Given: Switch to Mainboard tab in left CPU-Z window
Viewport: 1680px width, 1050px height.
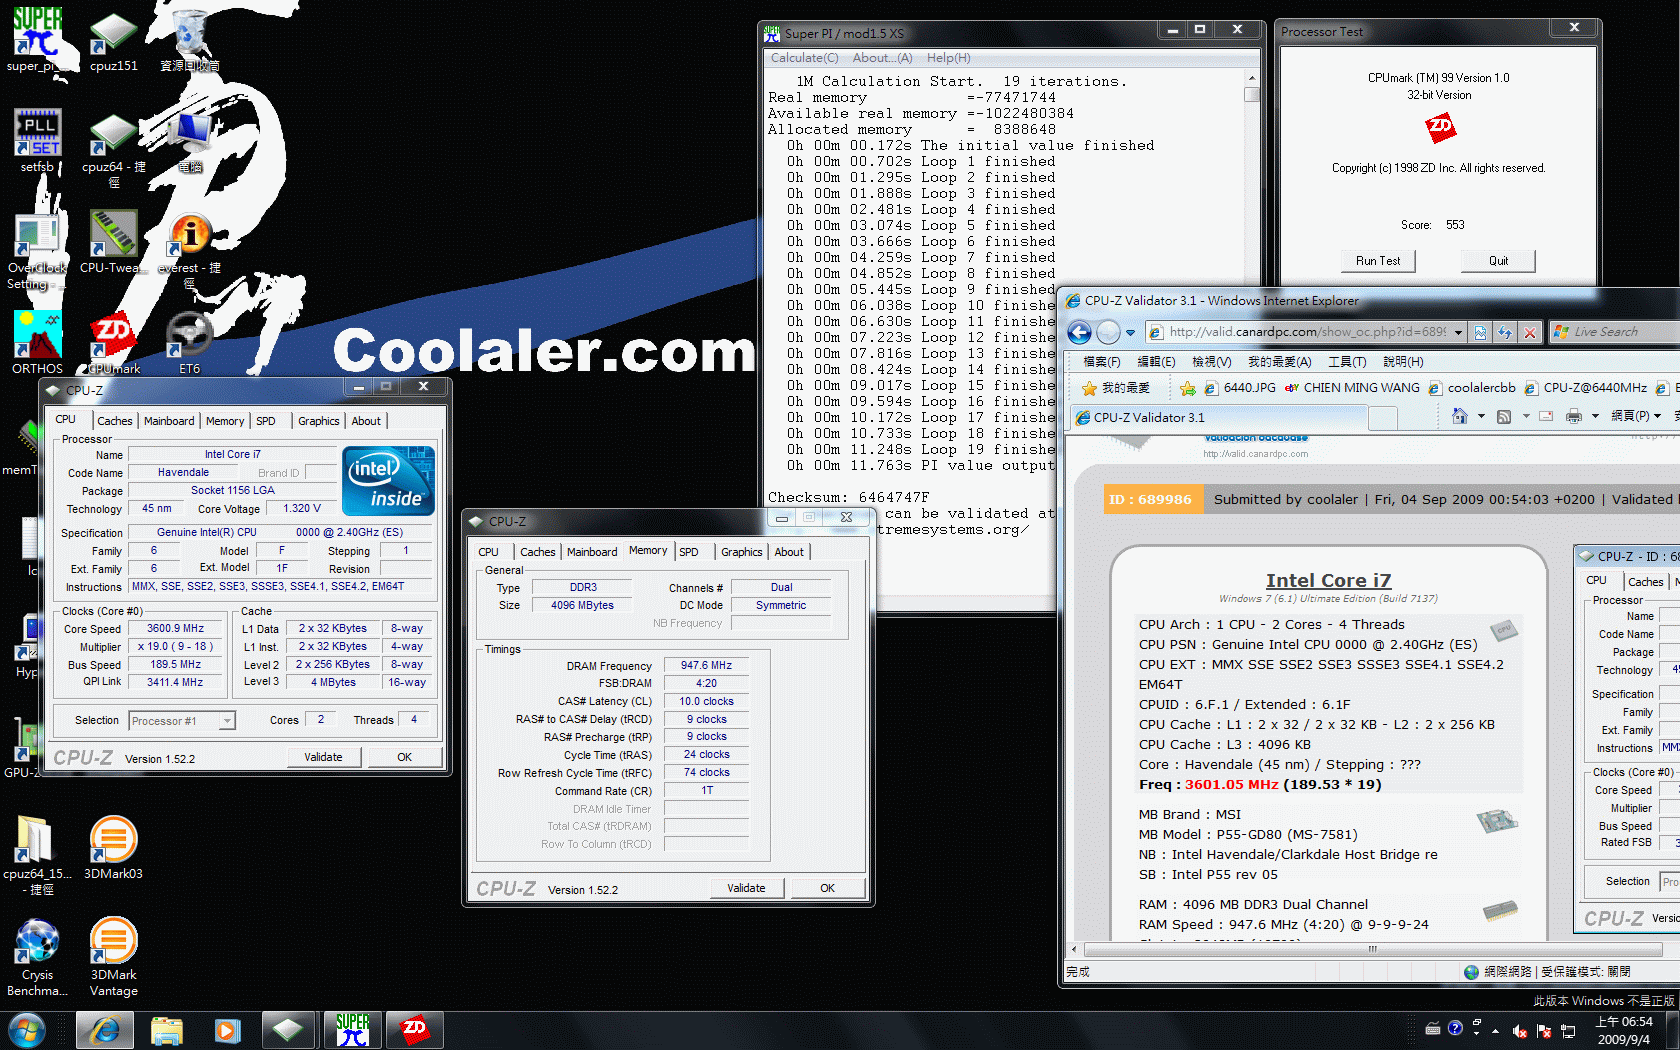Looking at the screenshot, I should coord(169,421).
